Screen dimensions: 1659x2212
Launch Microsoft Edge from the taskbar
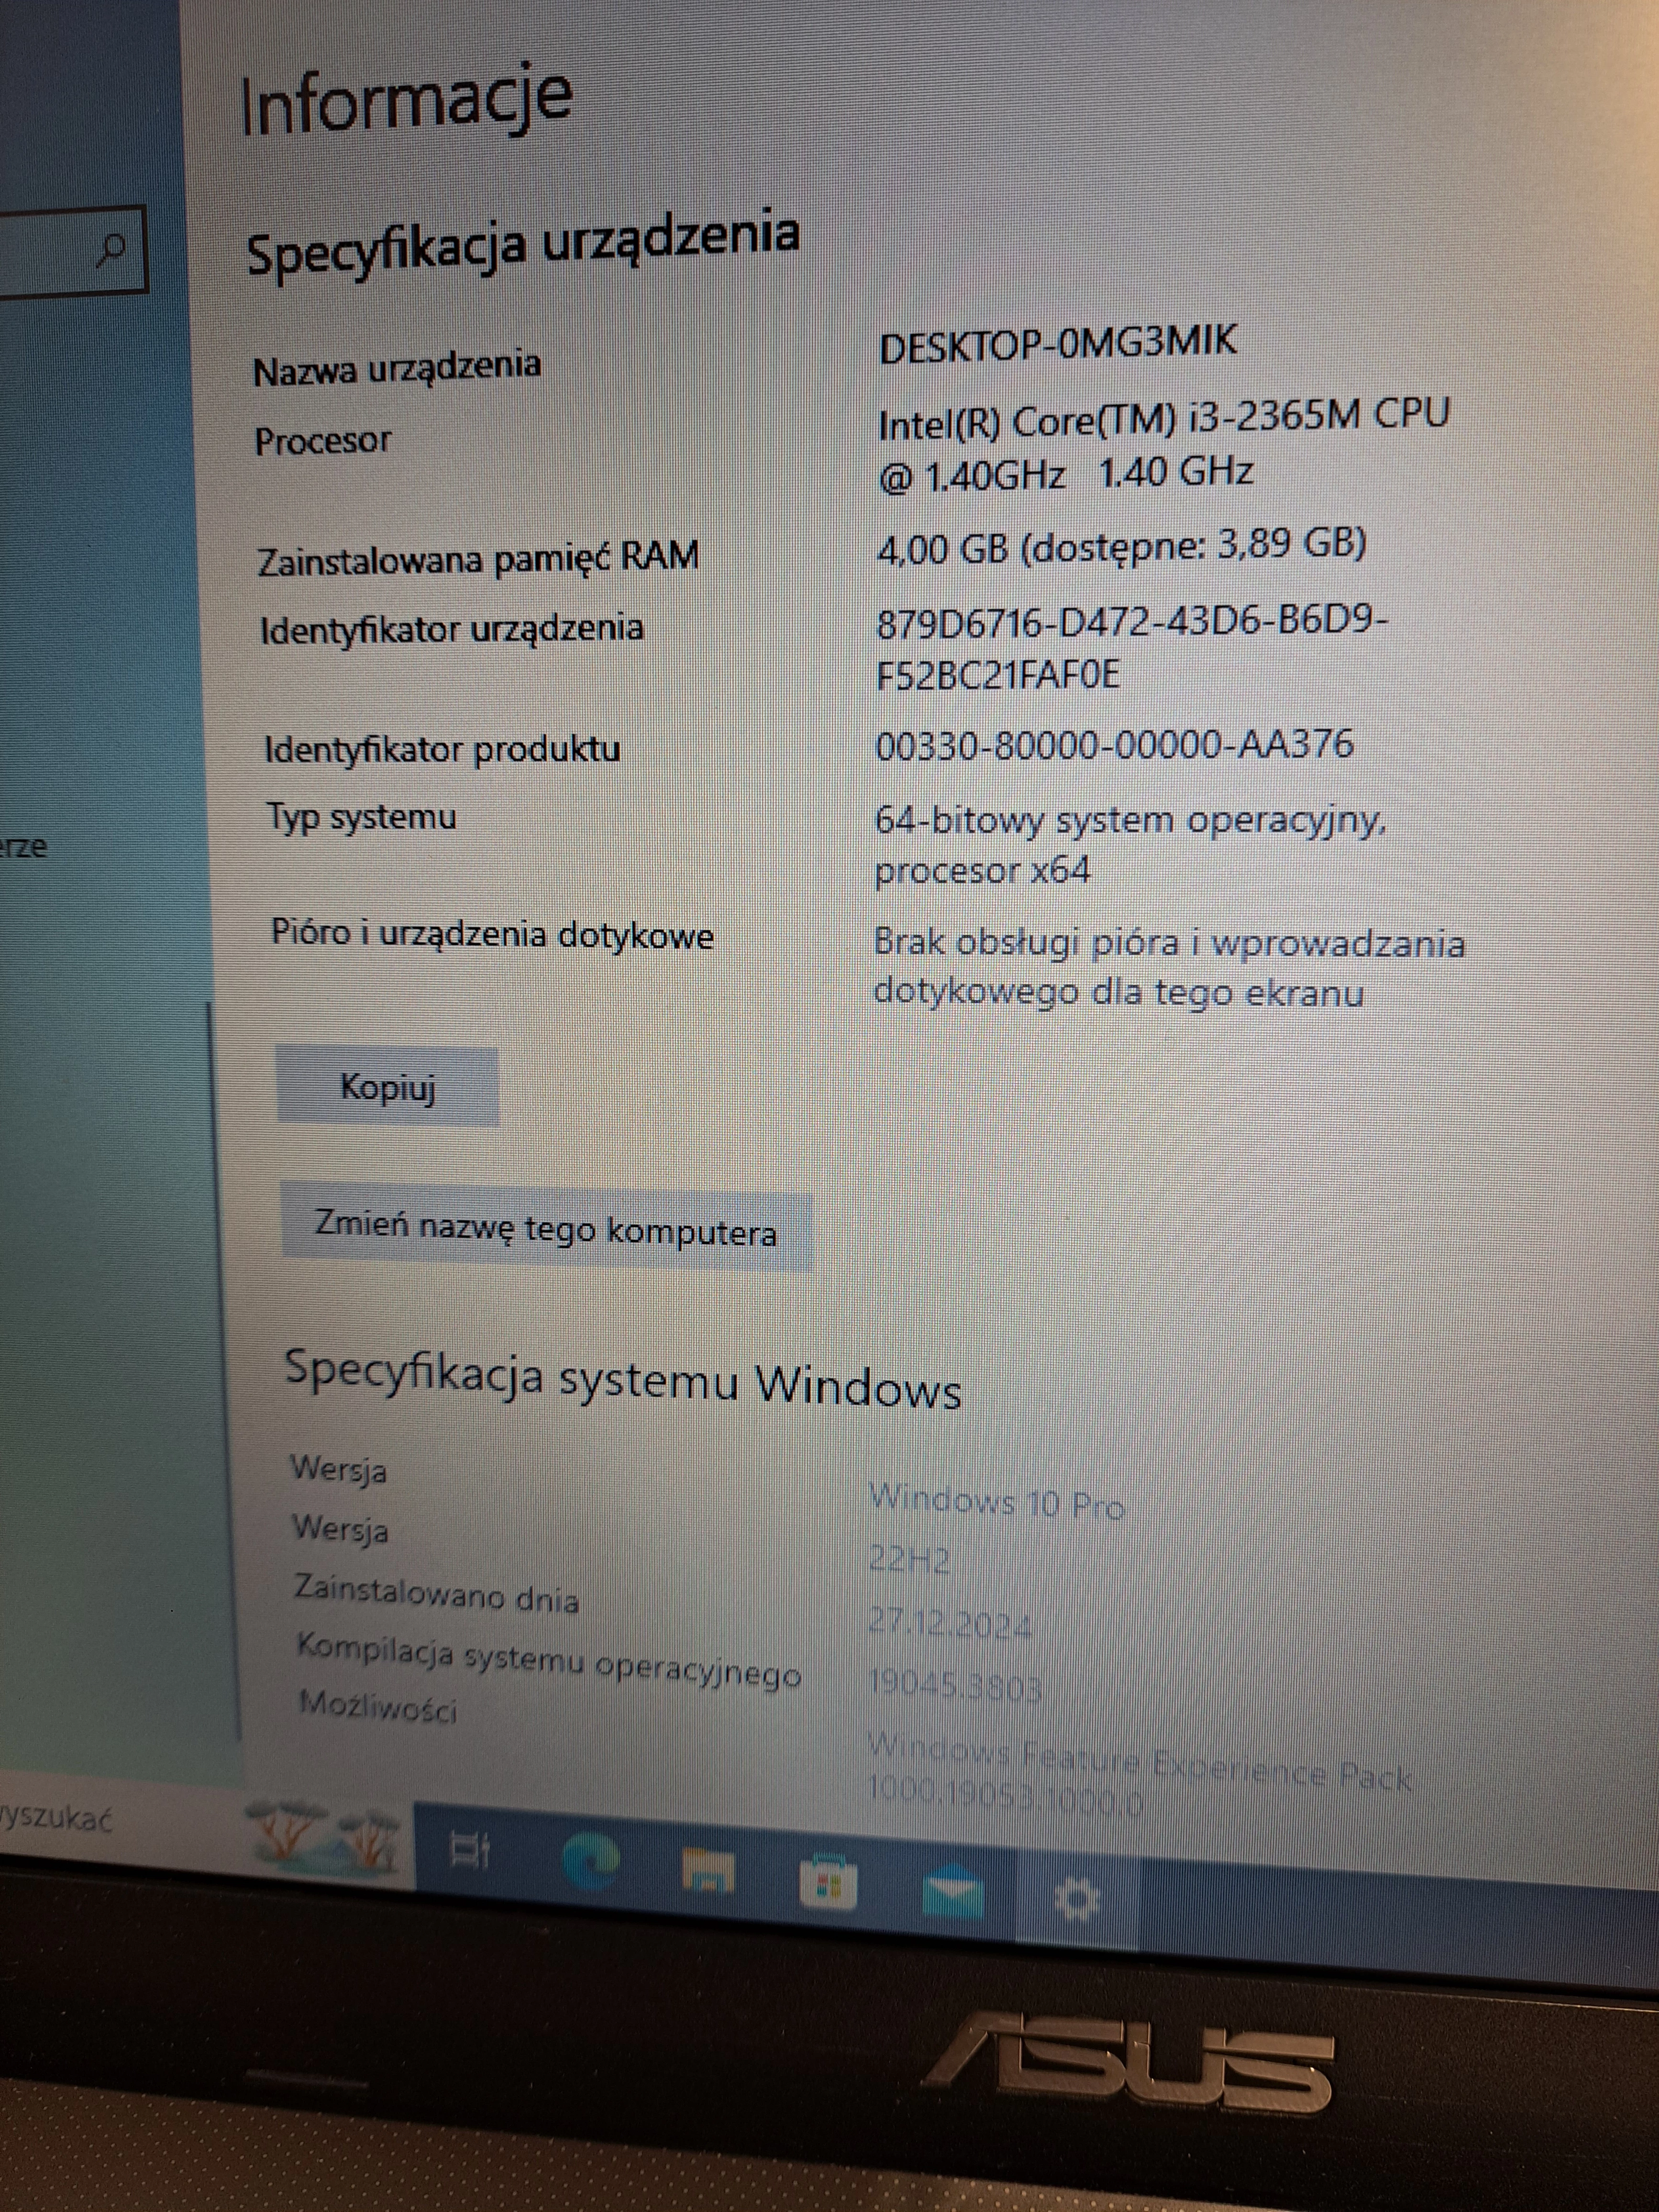pos(590,1860)
